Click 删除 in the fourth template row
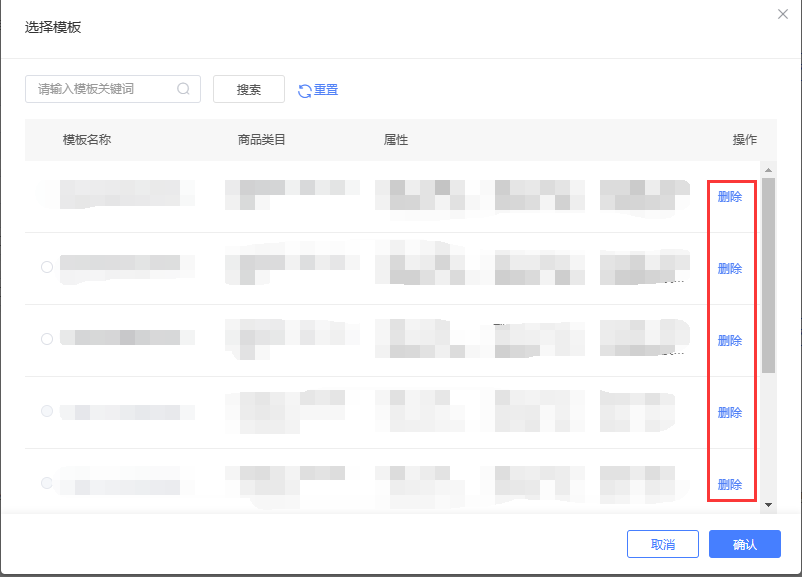Viewport: 802px width, 577px height. (730, 413)
